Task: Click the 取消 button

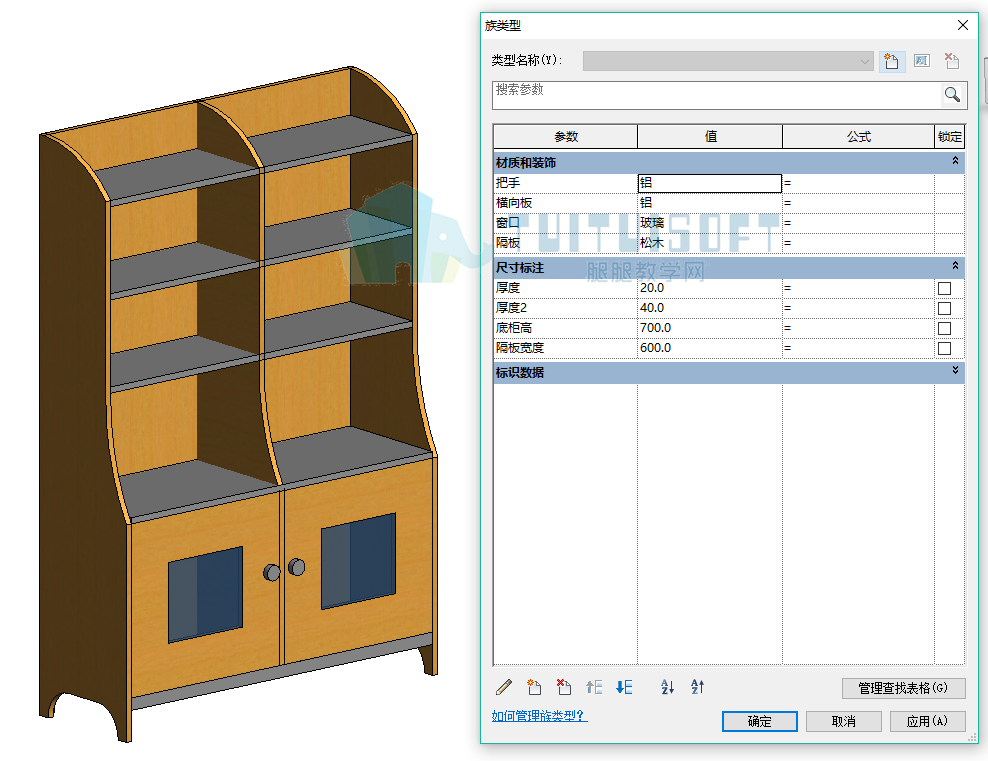Action: click(843, 721)
